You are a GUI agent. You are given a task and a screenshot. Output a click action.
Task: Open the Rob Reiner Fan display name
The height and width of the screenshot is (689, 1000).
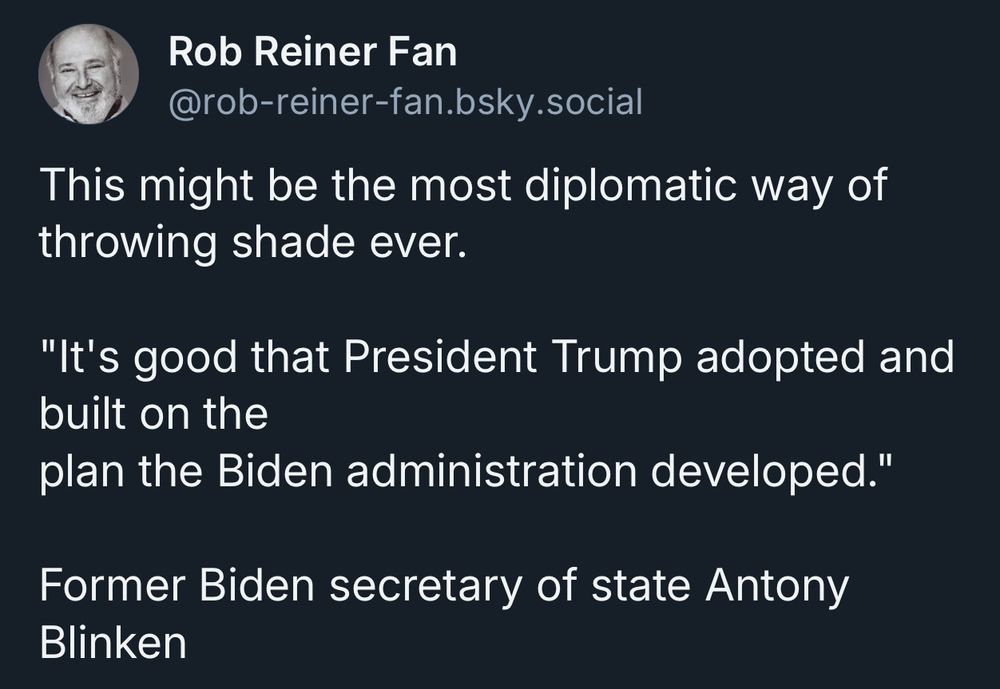312,52
